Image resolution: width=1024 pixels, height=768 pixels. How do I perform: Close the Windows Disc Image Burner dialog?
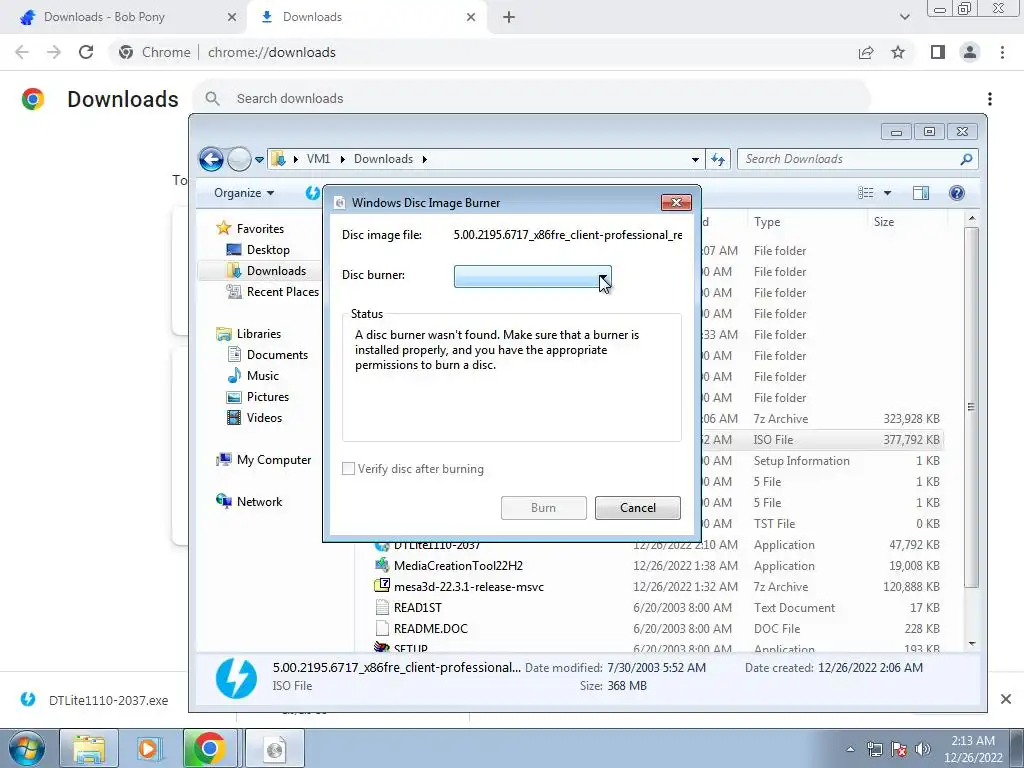(x=676, y=202)
